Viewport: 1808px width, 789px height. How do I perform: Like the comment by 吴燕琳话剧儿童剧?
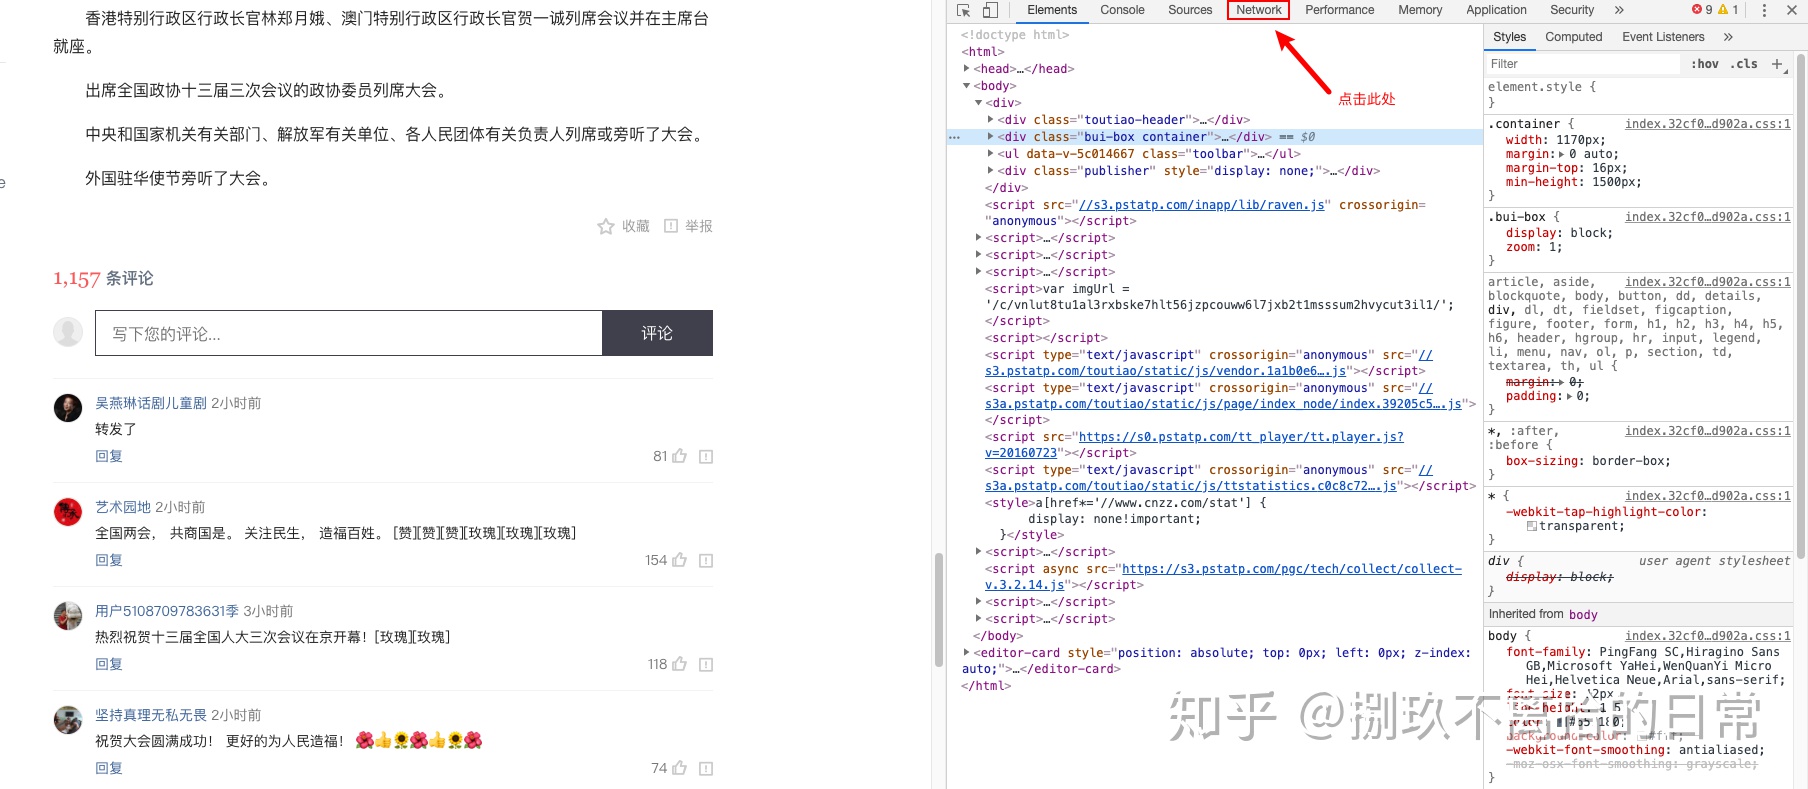(x=679, y=456)
